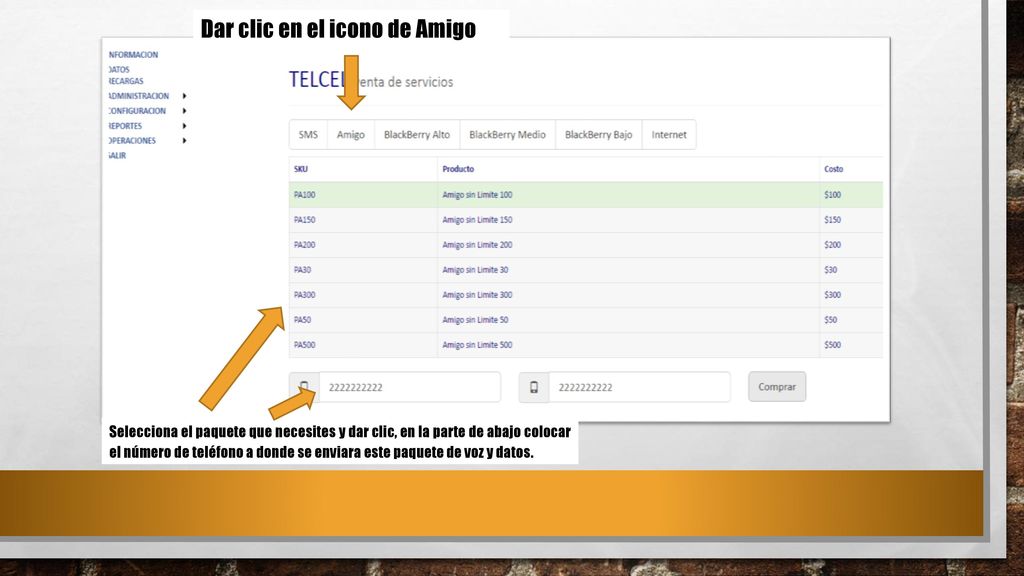Select the PA300 SKU cell

tap(363, 295)
